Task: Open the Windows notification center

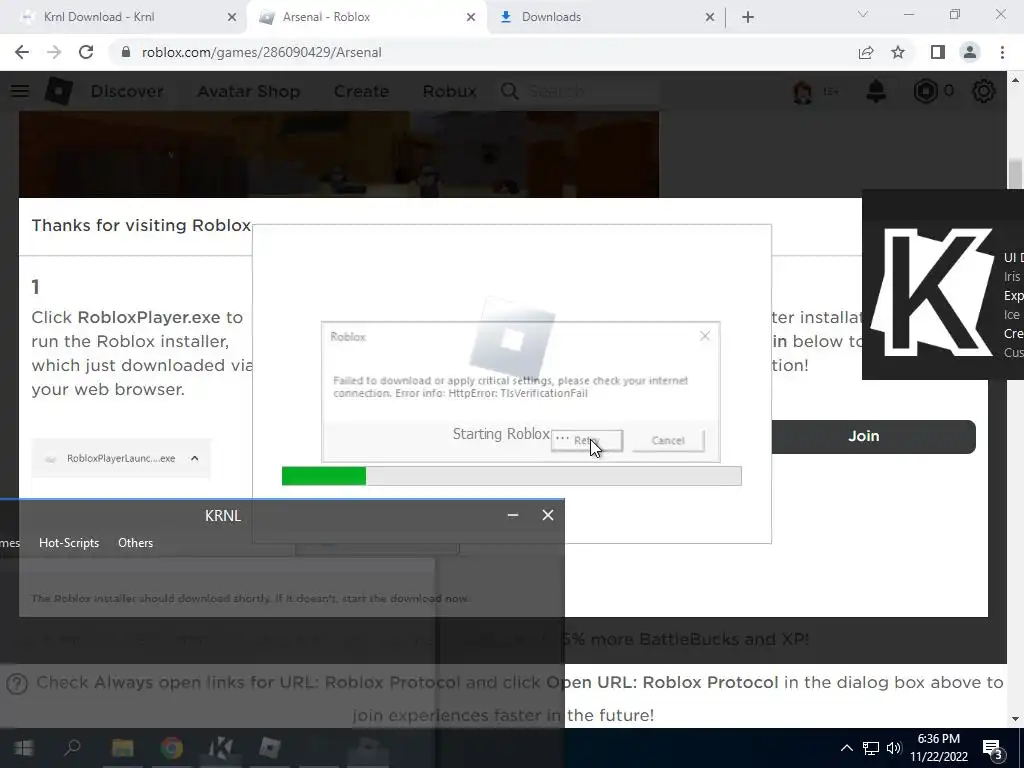Action: click(993, 748)
